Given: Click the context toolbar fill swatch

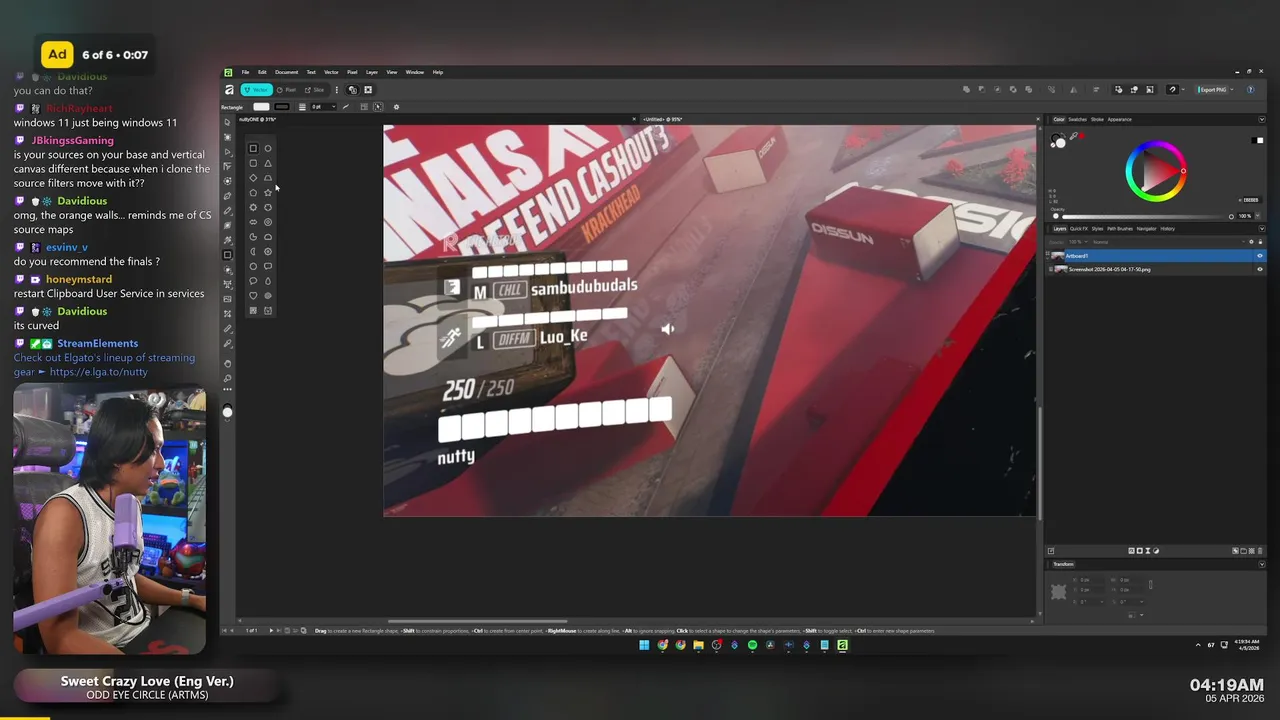Looking at the screenshot, I should coord(261,107).
